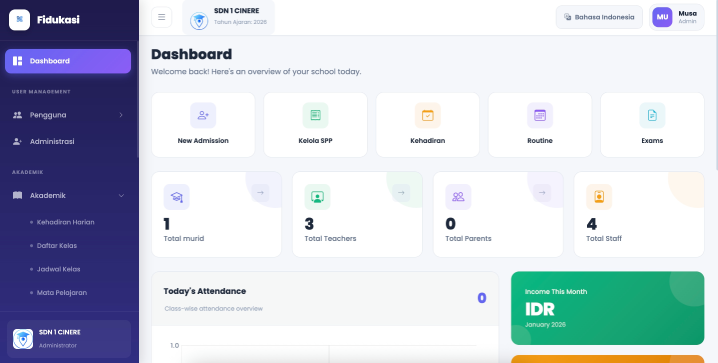Click Today's Attendance heading
Viewport: 718px width, 363px height.
tap(205, 291)
